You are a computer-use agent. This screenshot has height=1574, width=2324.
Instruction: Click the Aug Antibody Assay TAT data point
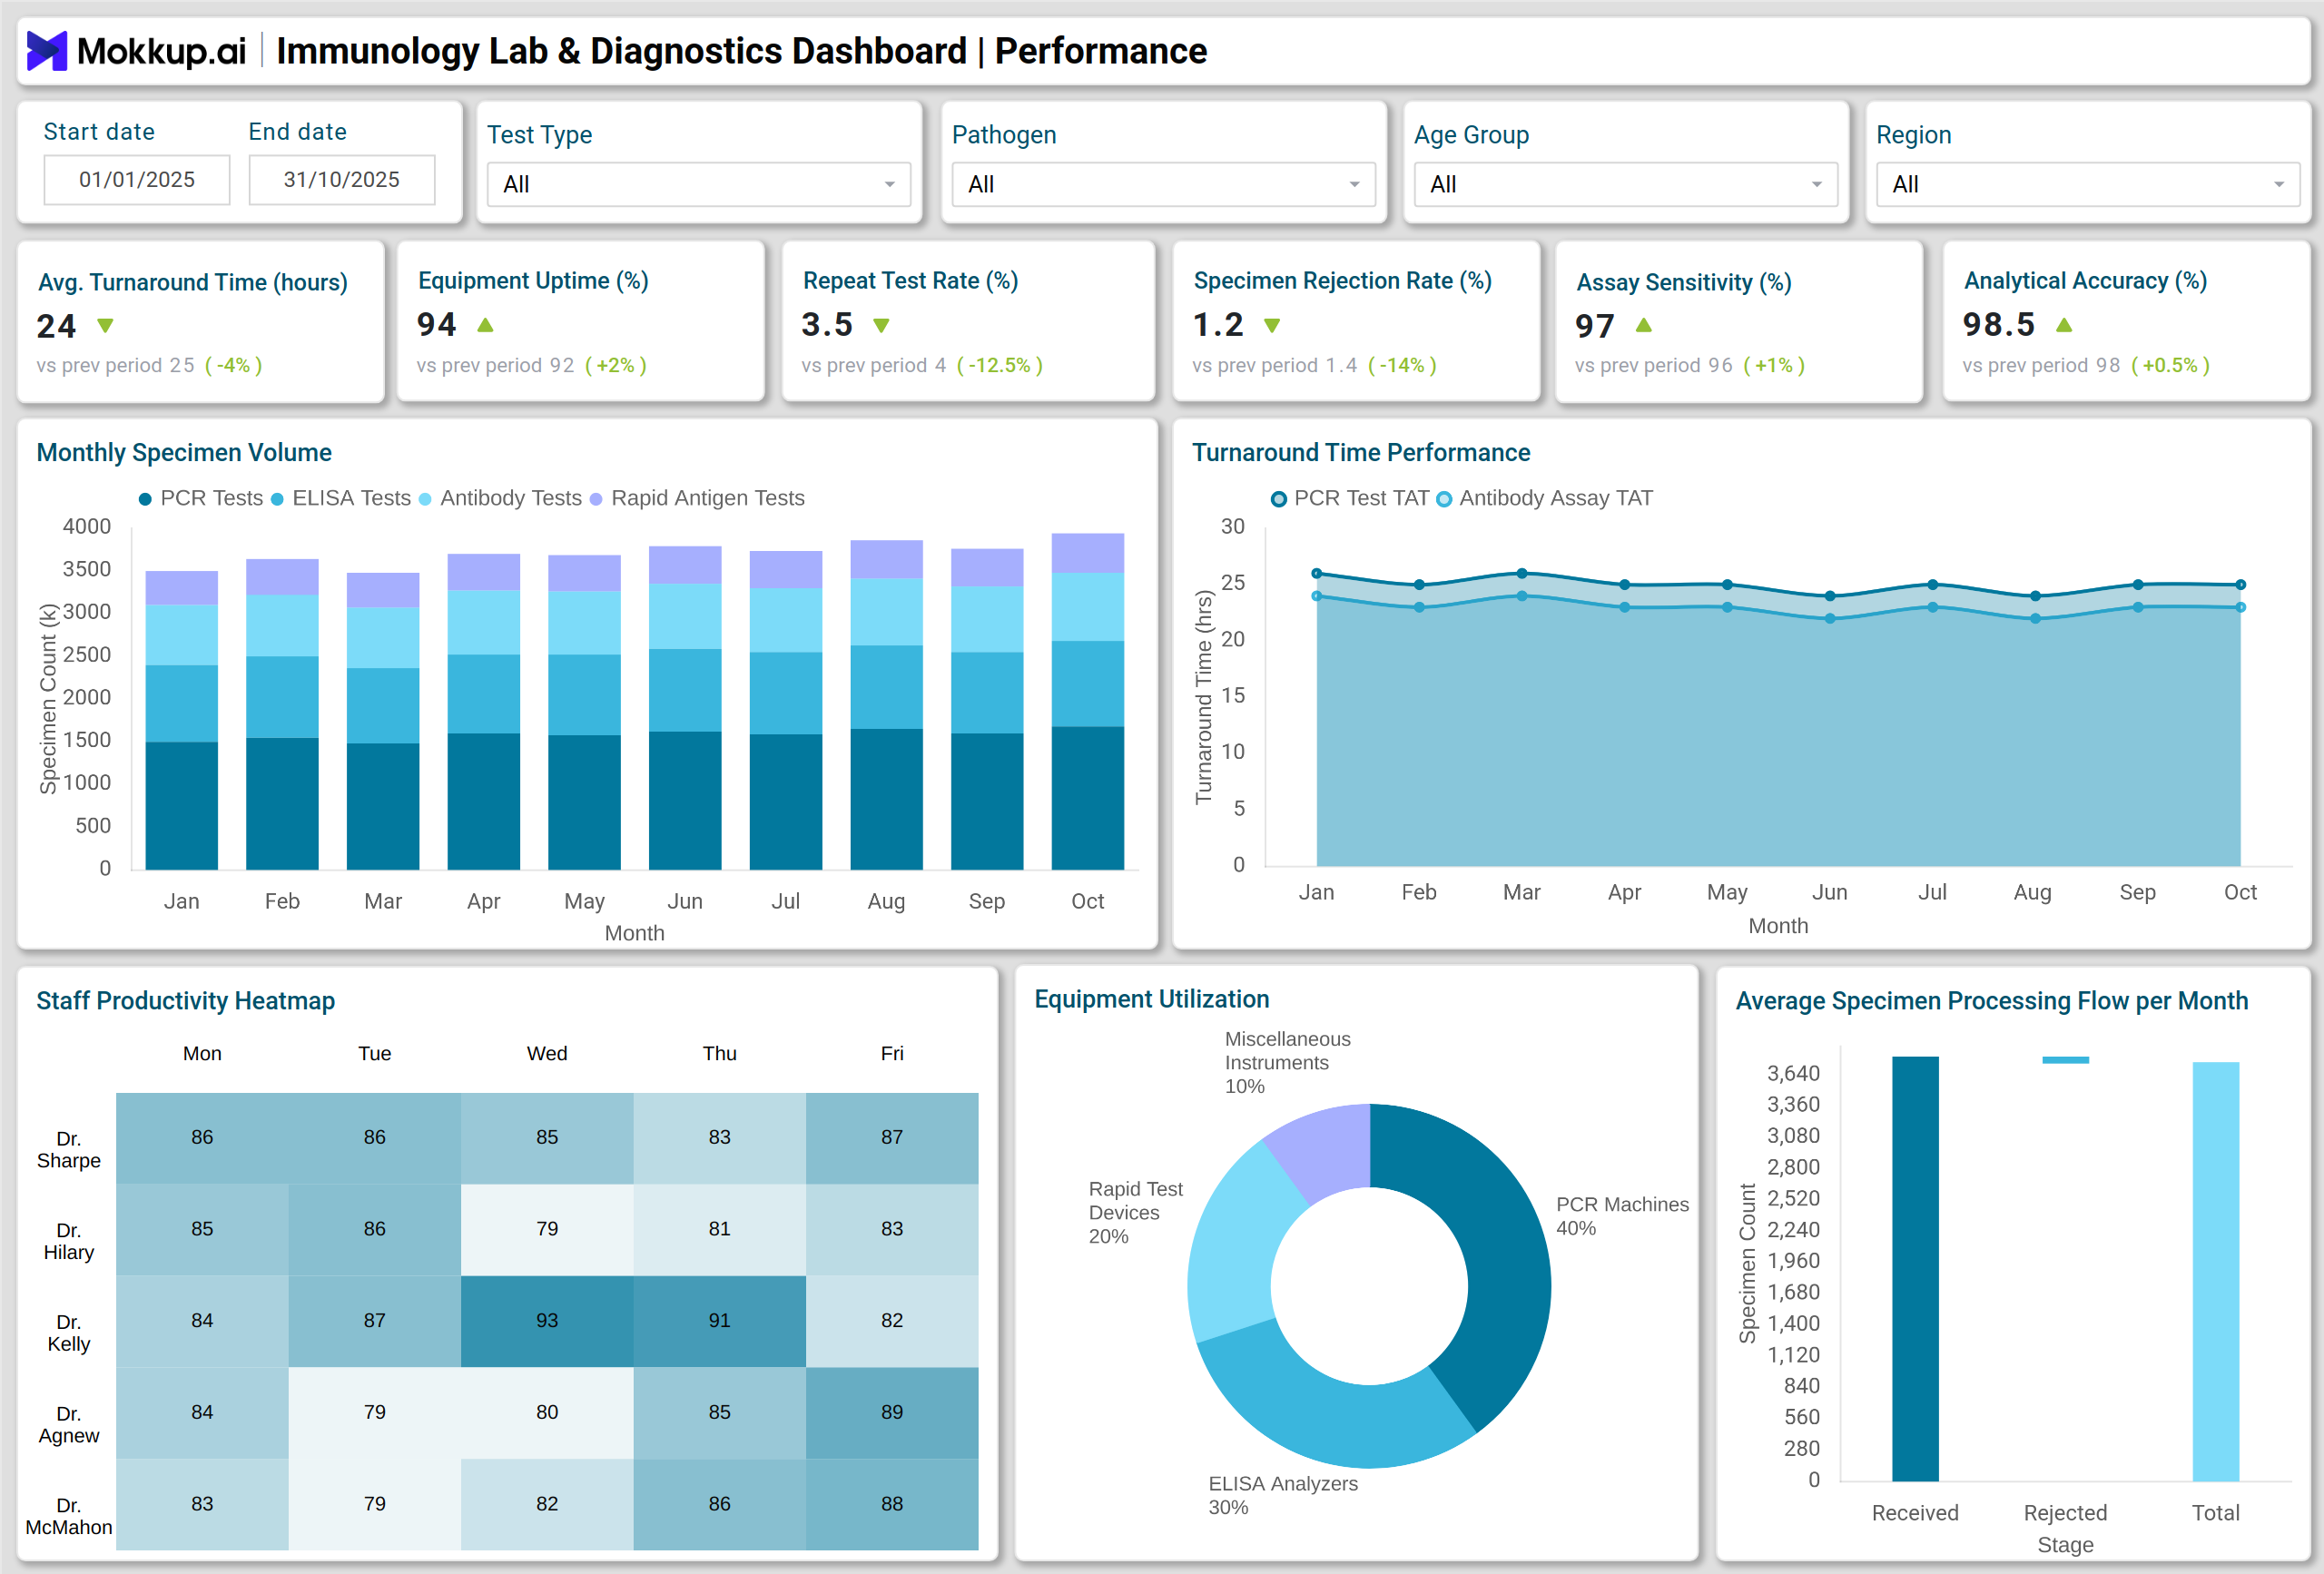pyautogui.click(x=2035, y=618)
